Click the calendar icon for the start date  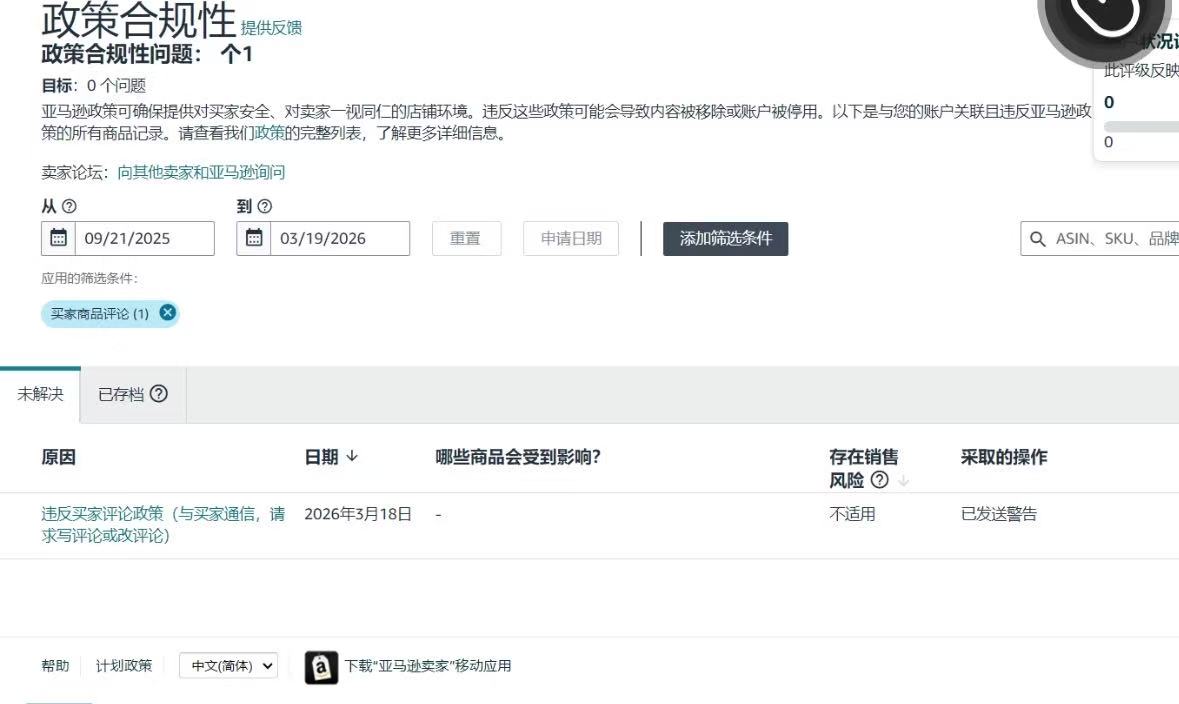59,238
